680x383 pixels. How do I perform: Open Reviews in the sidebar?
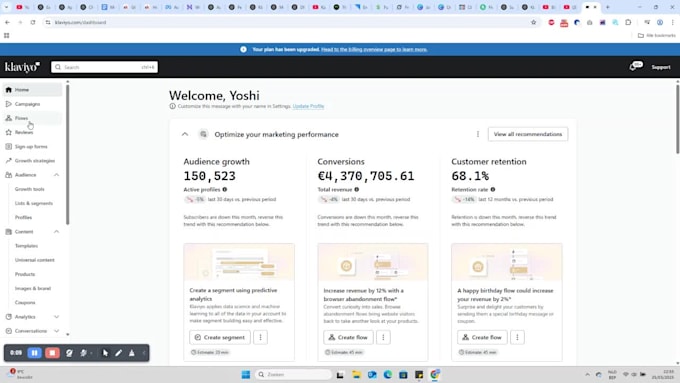(32, 132)
